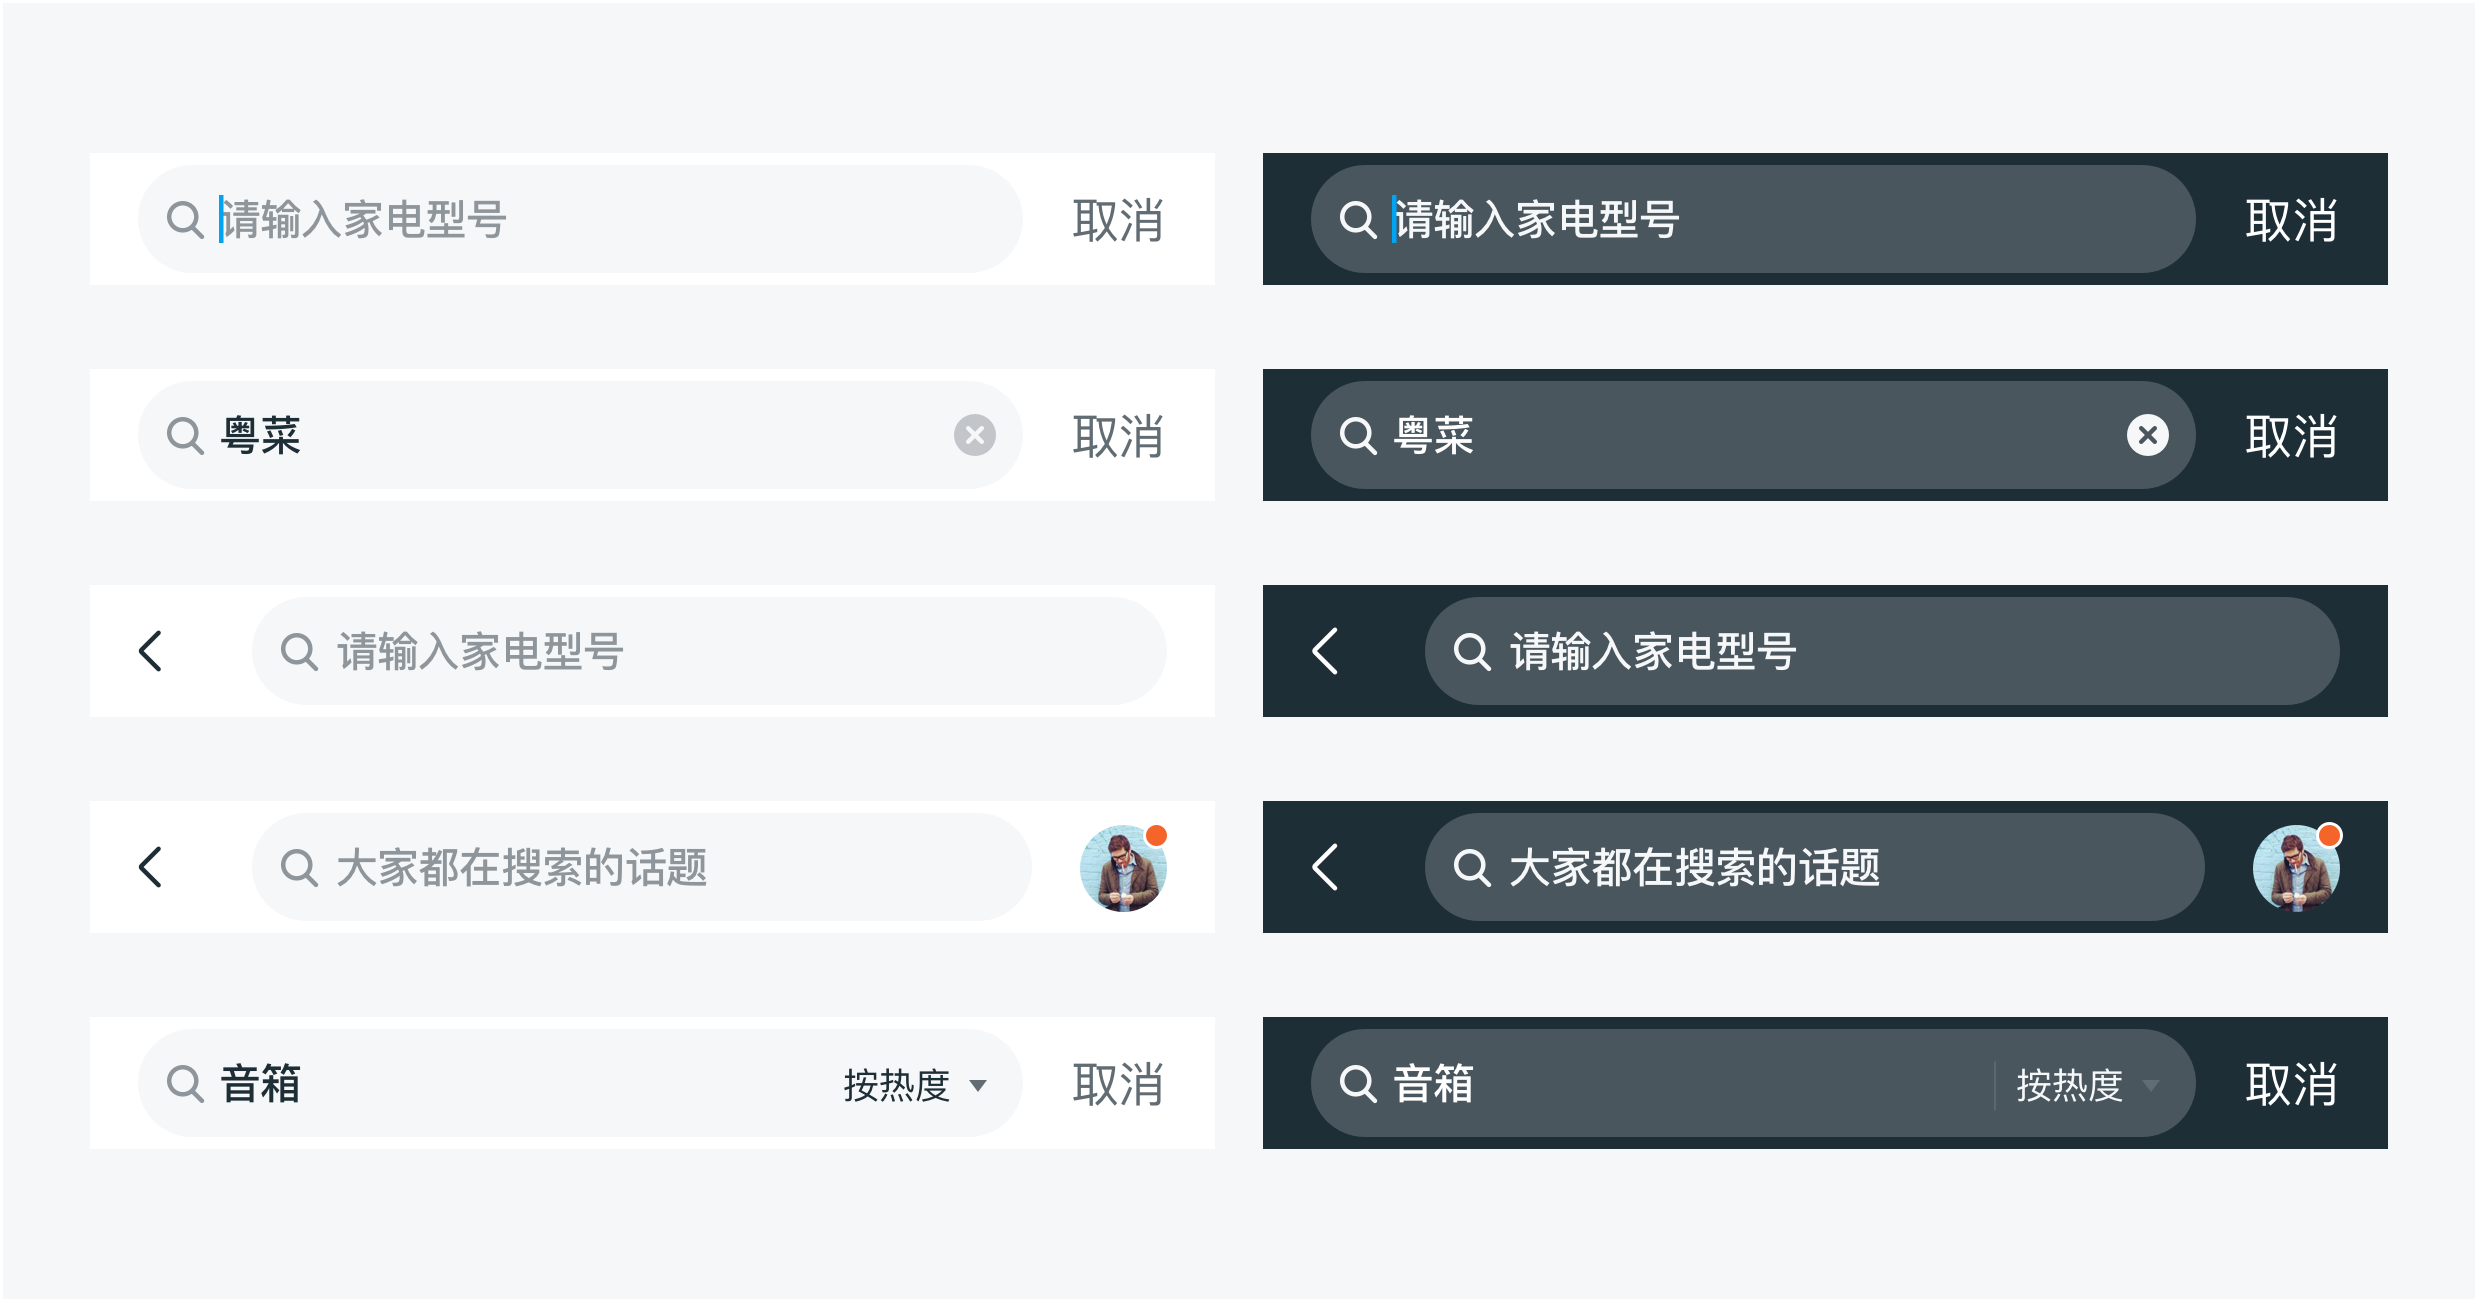Viewport: 2475px width, 1299px height.
Task: Click back chevron beside dark 大家都在搜索的话题 field
Action: pos(1325,867)
